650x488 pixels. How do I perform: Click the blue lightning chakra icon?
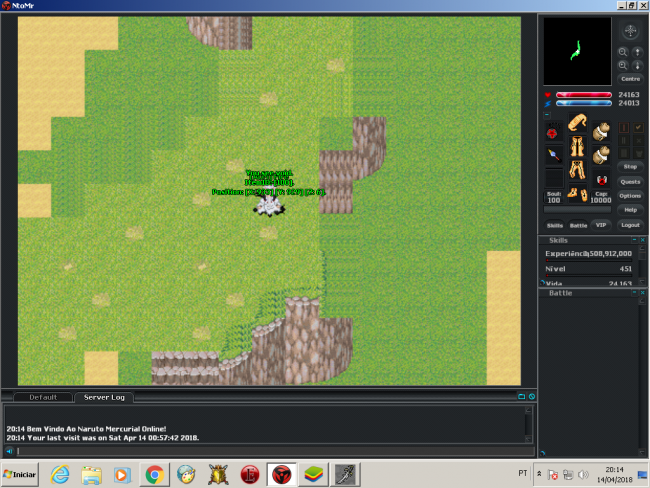click(x=548, y=103)
